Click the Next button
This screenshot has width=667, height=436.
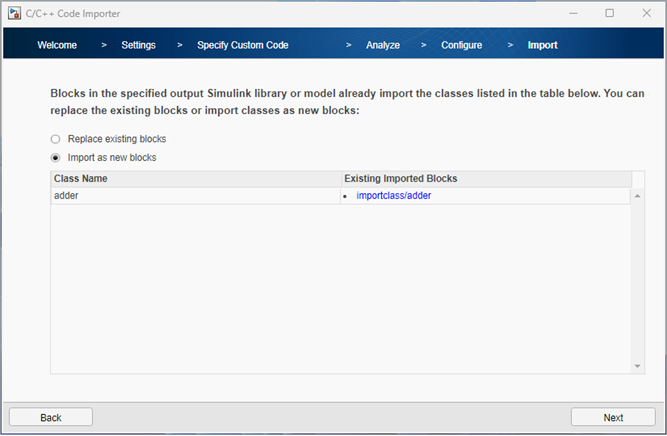pyautogui.click(x=613, y=417)
